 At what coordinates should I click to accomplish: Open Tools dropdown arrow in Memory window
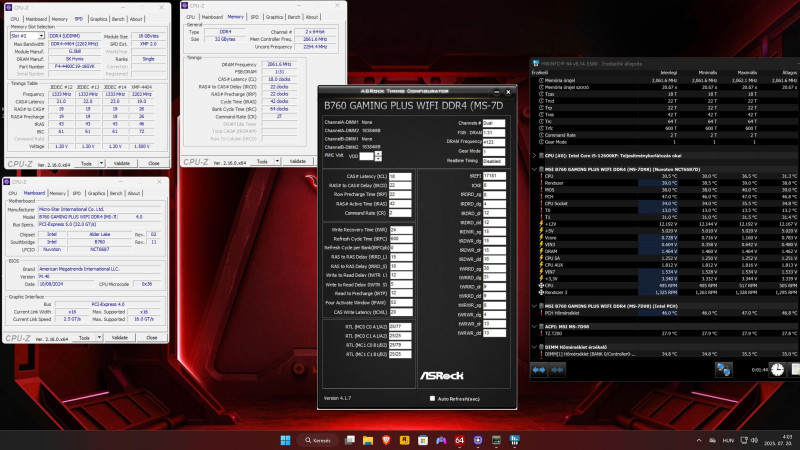[x=277, y=161]
